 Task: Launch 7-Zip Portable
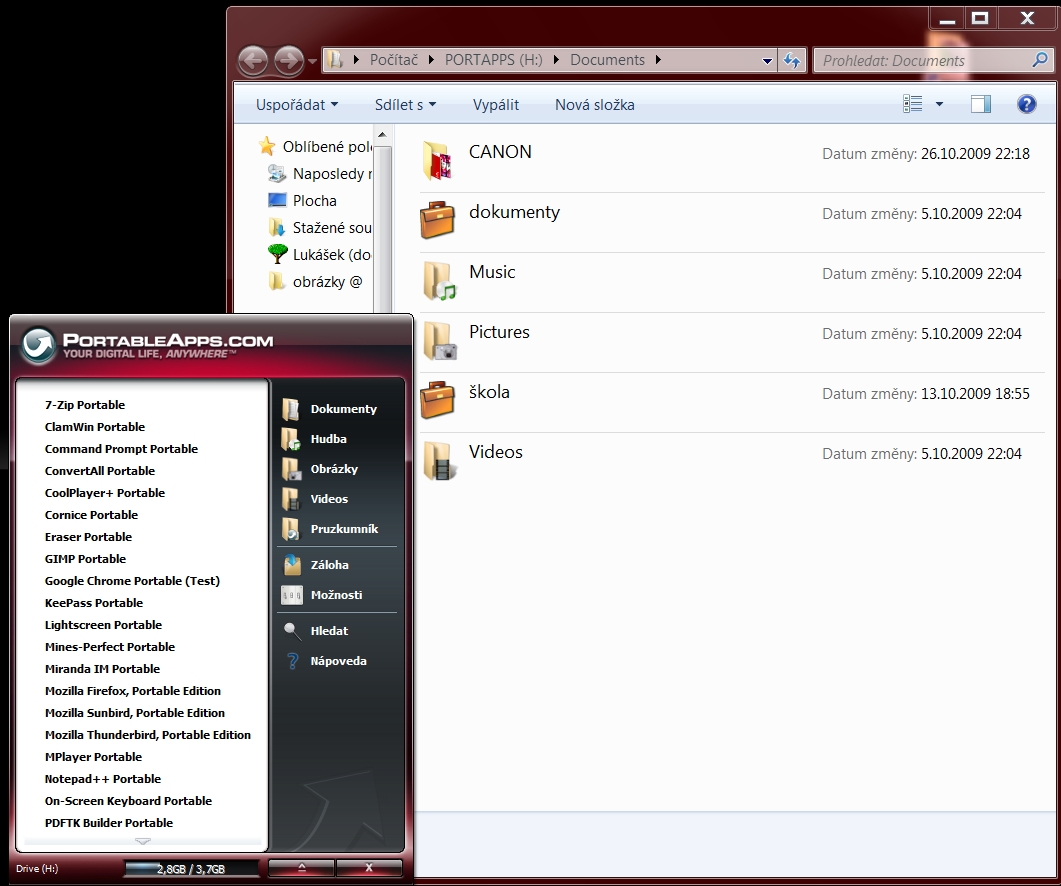[x=85, y=405]
